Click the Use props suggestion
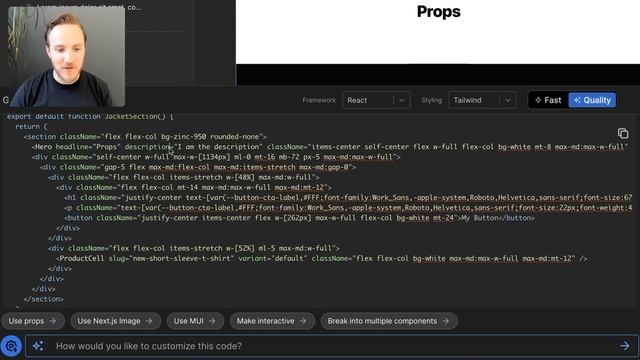The width and height of the screenshot is (640, 360). tap(32, 321)
